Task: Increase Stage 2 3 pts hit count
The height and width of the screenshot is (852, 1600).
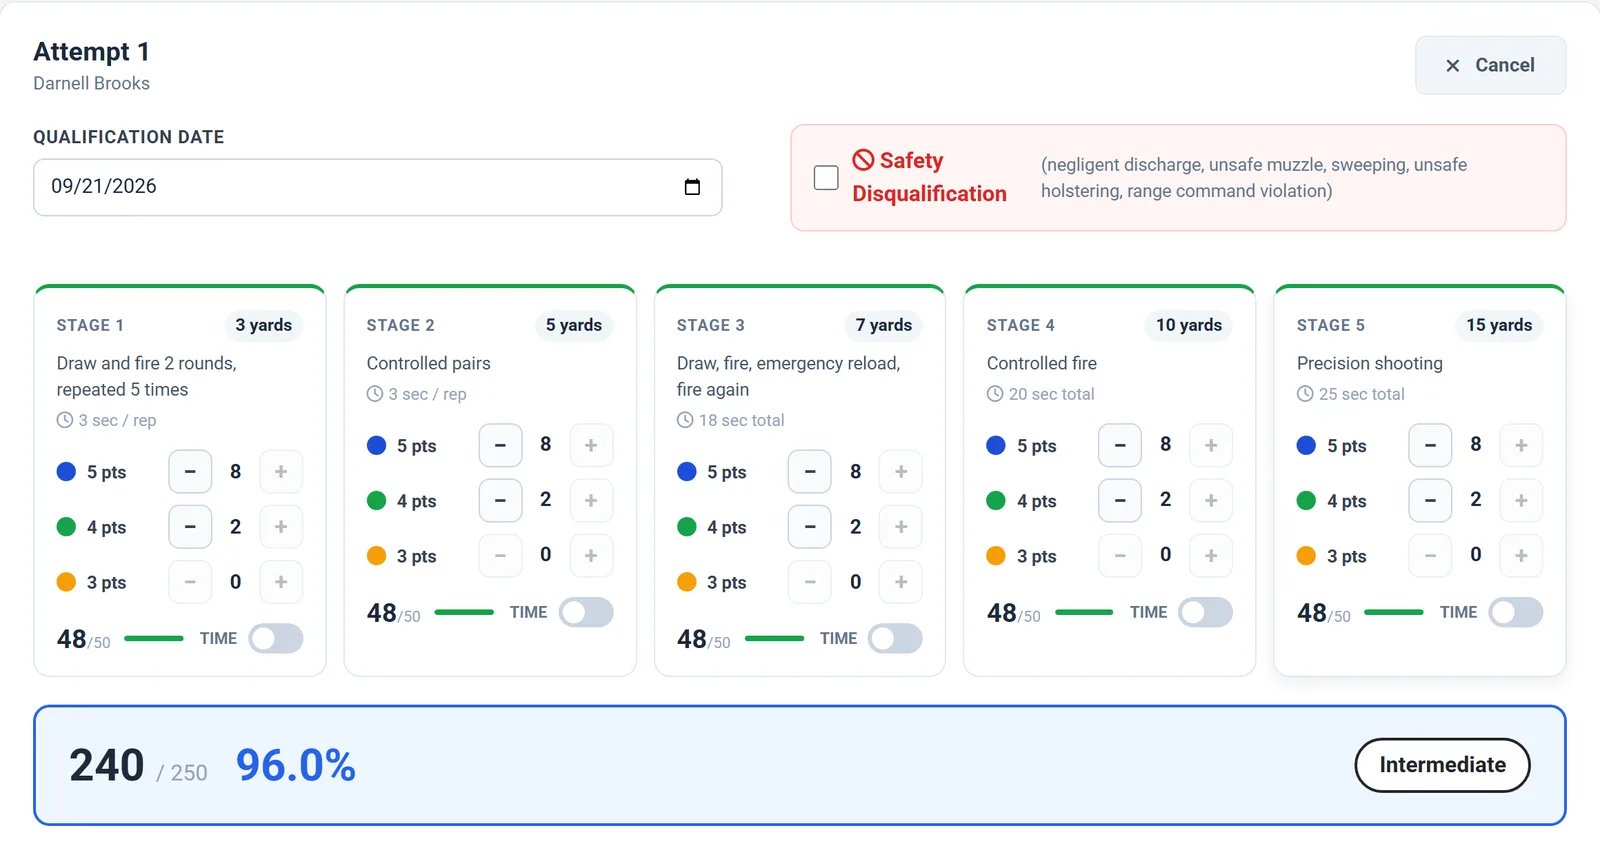Action: [591, 556]
